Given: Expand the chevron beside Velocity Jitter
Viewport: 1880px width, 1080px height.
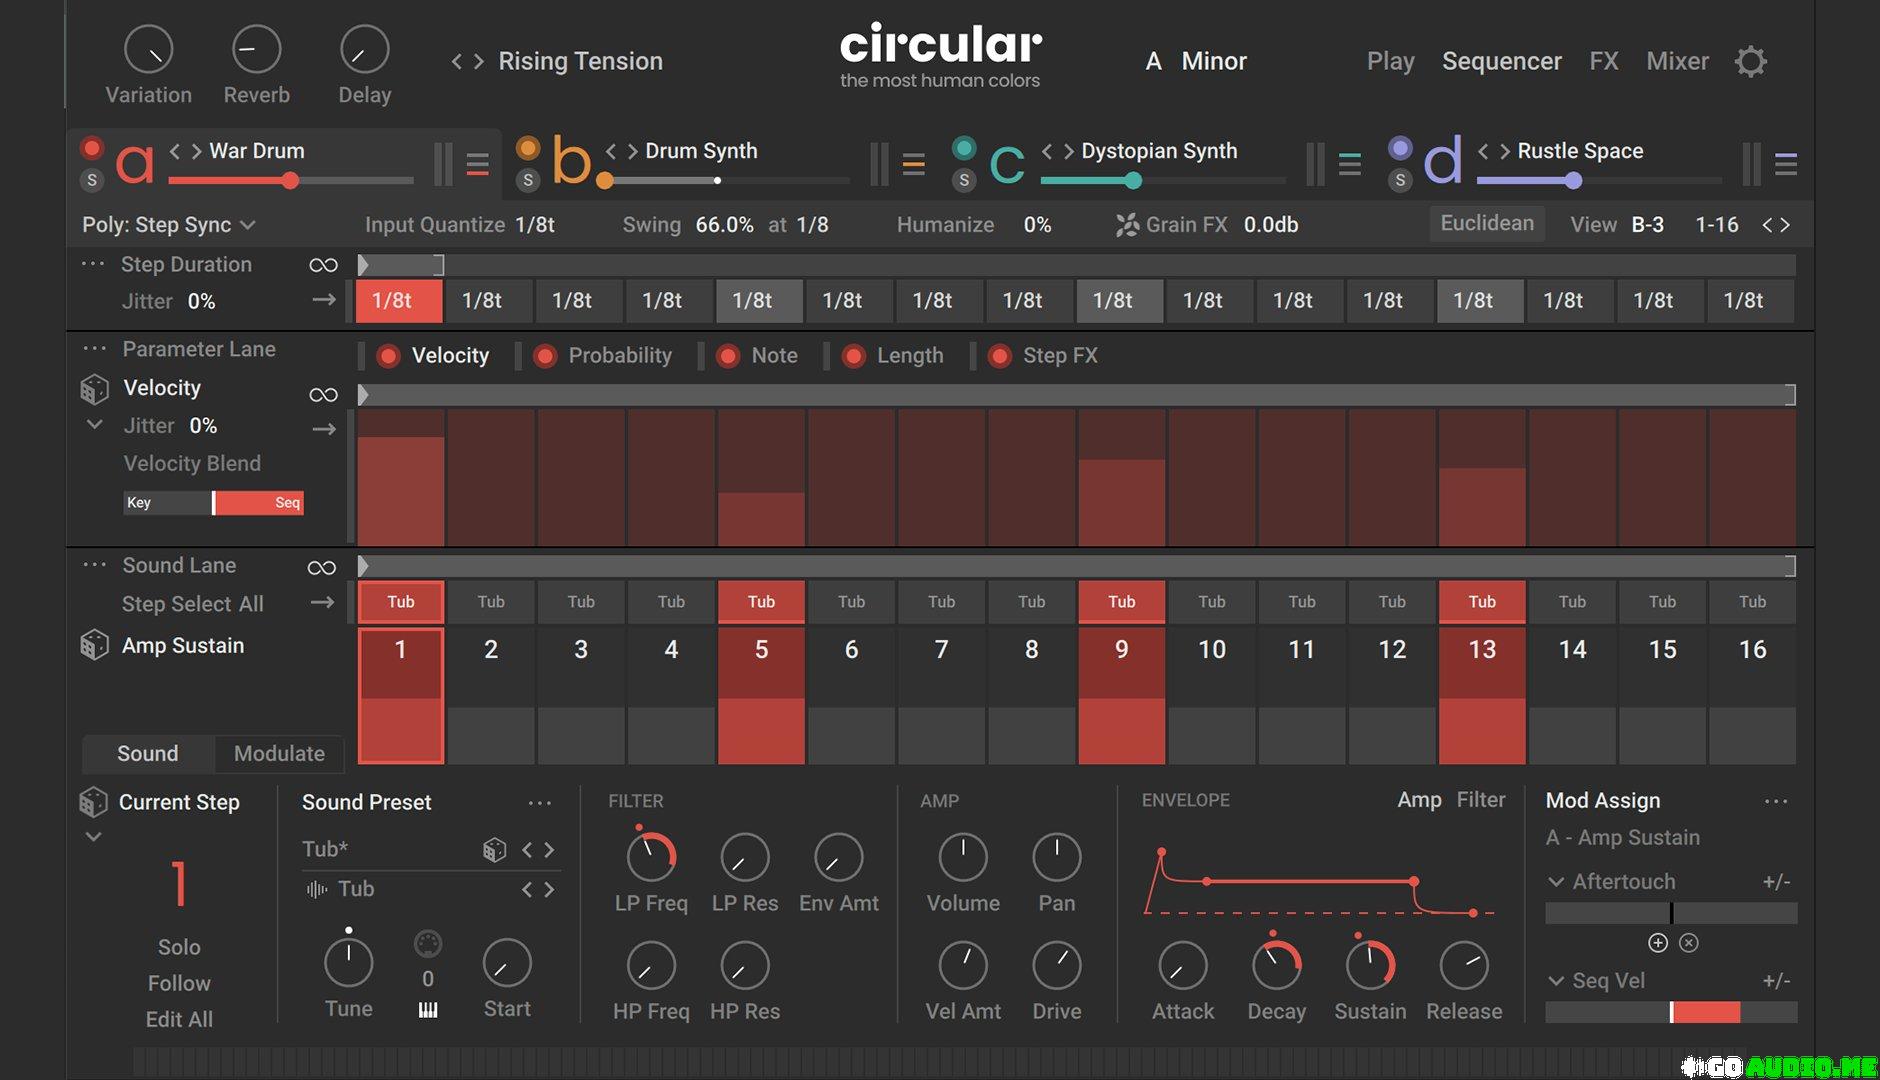Looking at the screenshot, I should click(x=94, y=424).
